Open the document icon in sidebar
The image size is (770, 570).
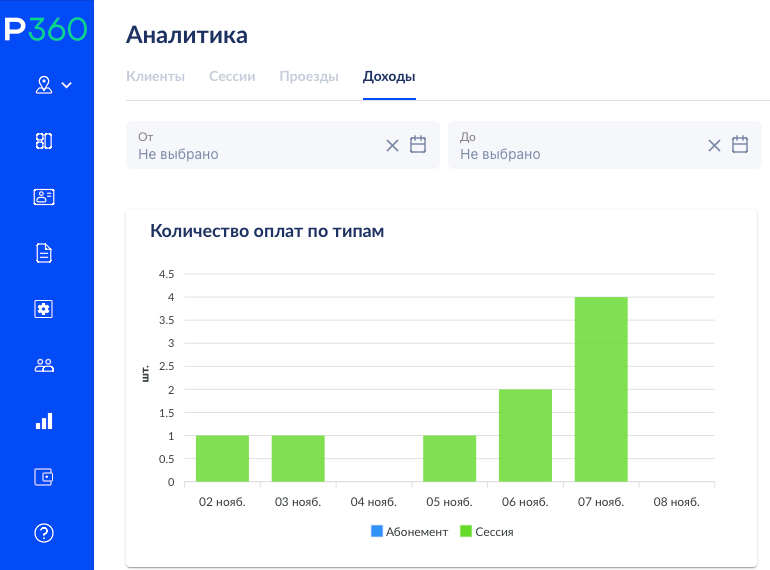[44, 253]
